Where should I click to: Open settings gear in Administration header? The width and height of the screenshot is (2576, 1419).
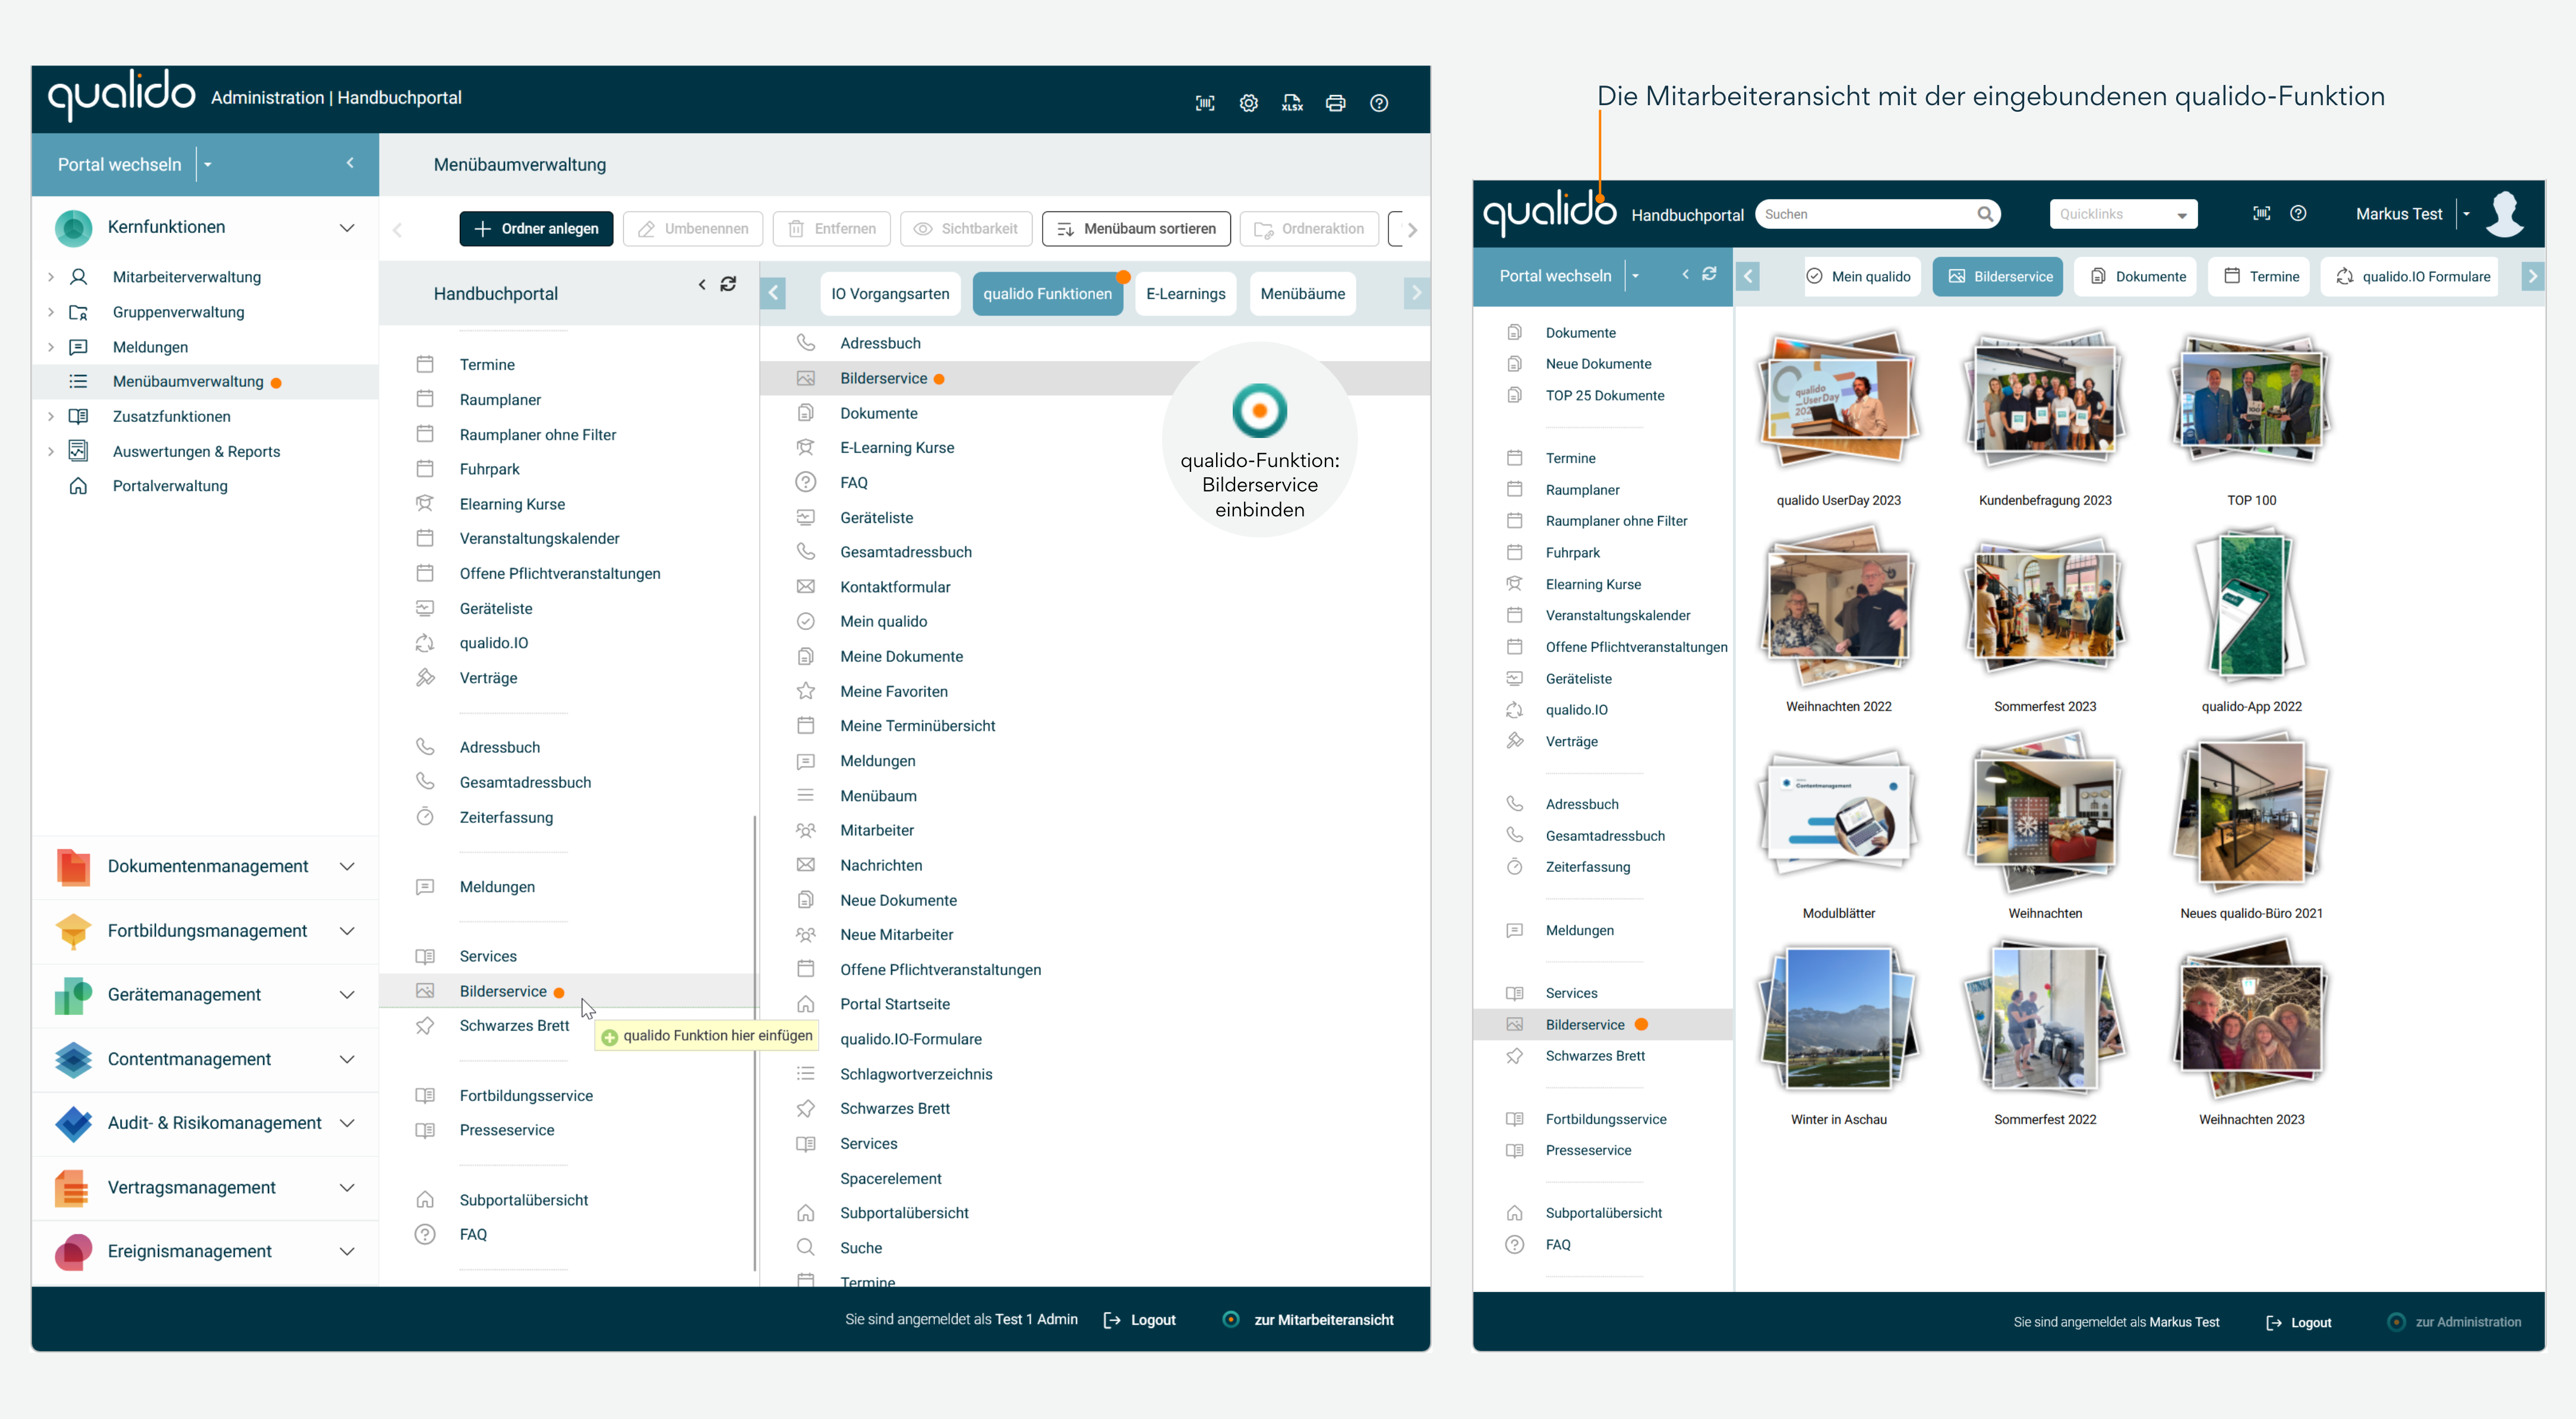1248,103
